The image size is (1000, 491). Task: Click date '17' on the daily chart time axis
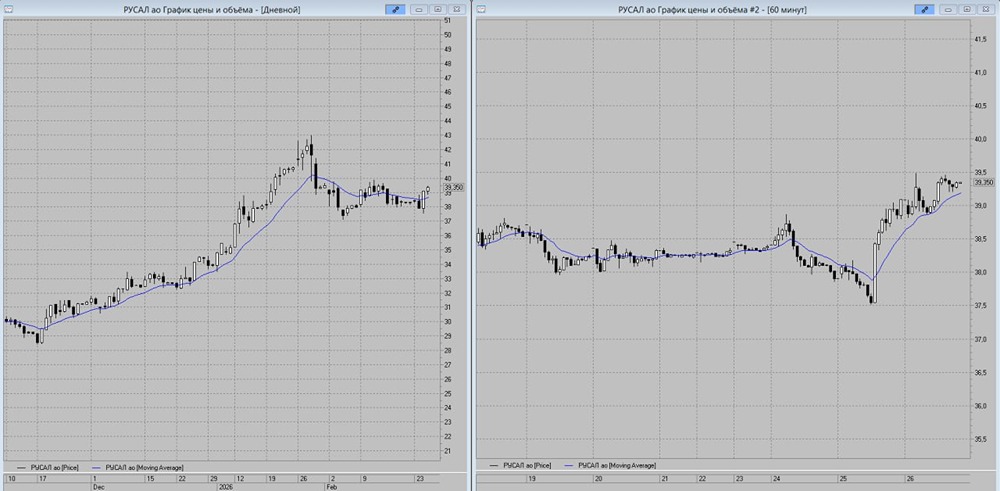43,478
